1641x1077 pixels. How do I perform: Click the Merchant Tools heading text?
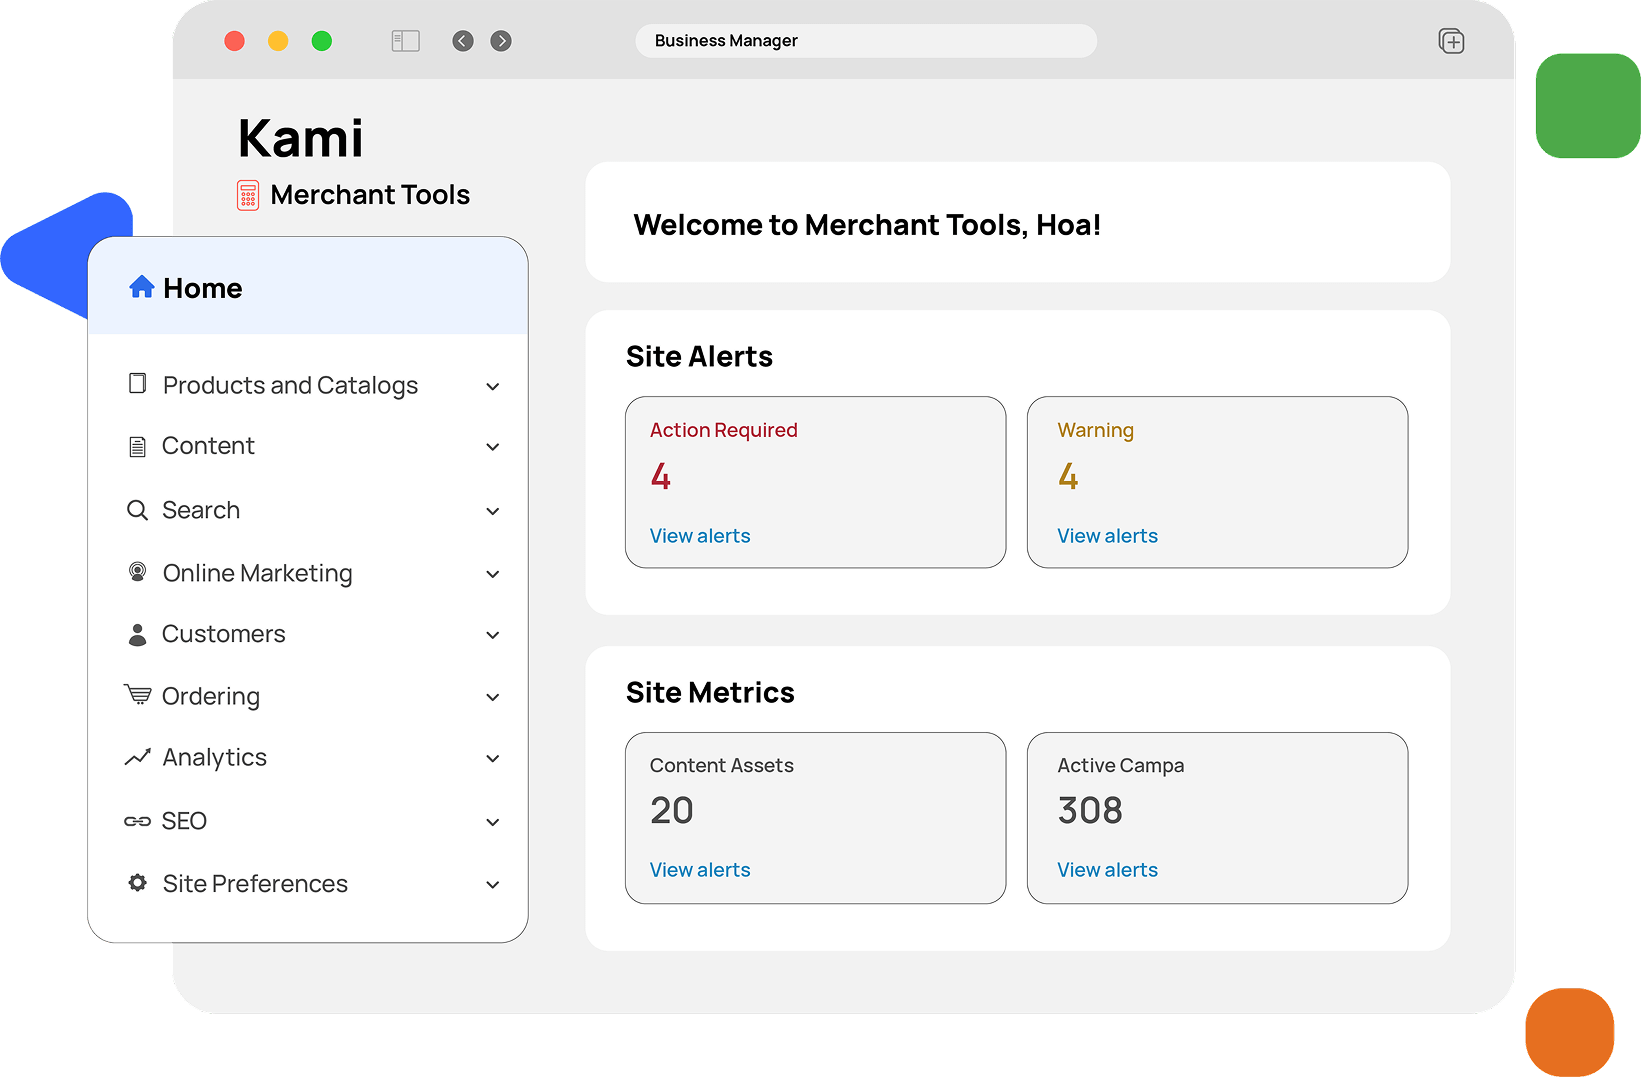pyautogui.click(x=370, y=195)
